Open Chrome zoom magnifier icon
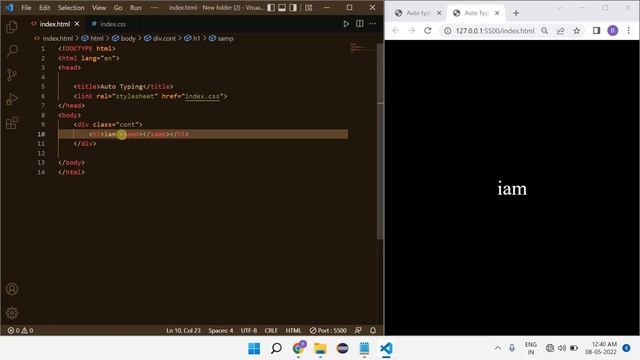 coord(544,31)
